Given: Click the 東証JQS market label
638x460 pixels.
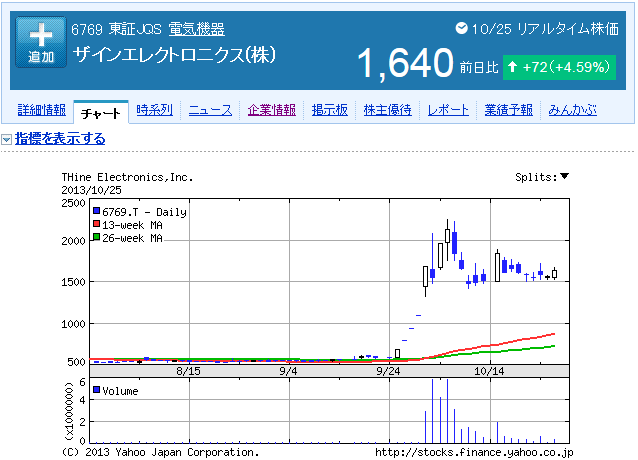Looking at the screenshot, I should coord(135,29).
